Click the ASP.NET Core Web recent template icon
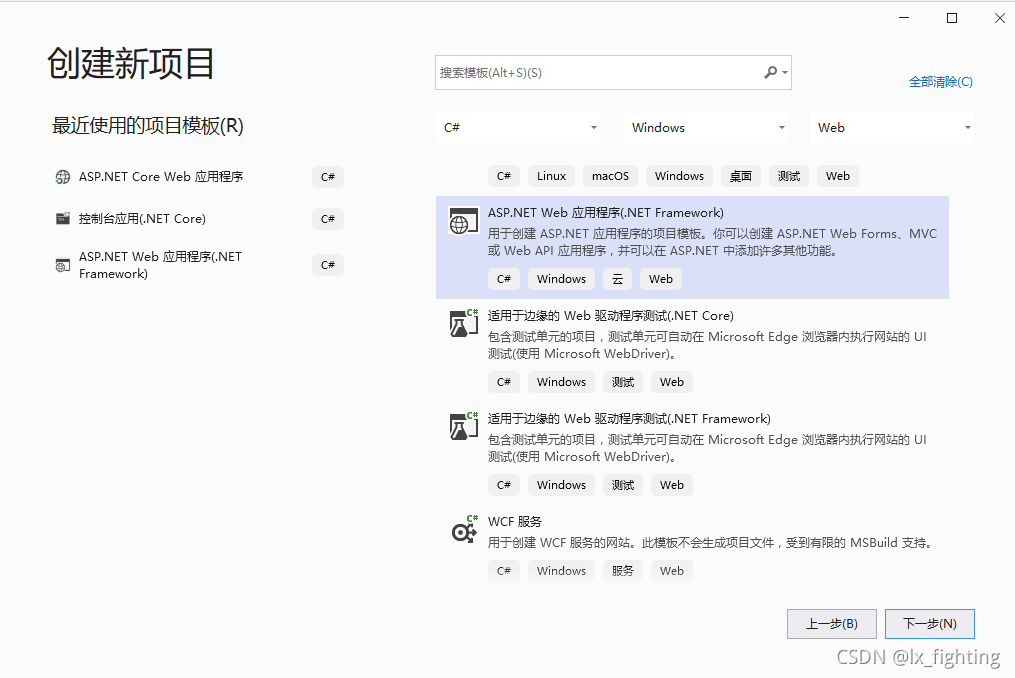1015x678 pixels. click(63, 177)
